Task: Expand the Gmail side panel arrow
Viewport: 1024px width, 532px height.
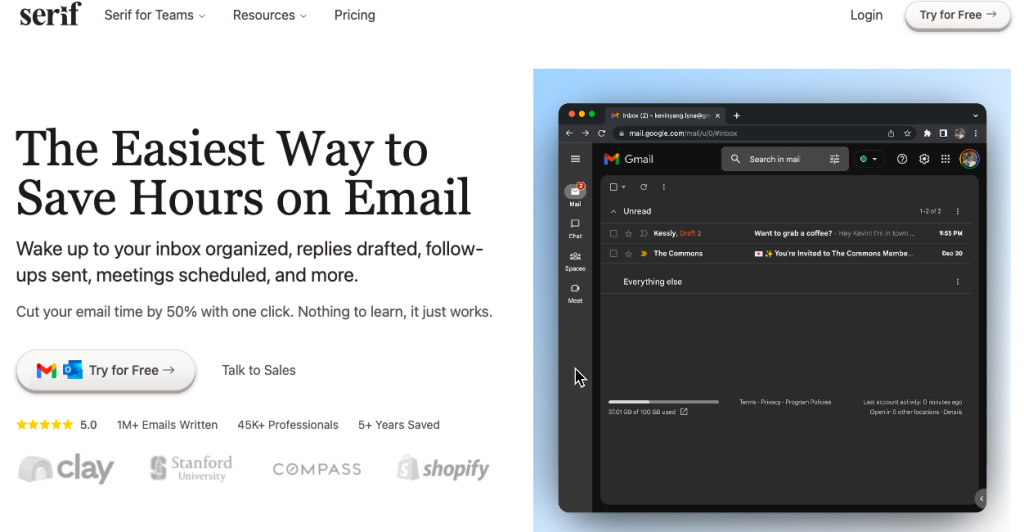Action: [x=981, y=499]
